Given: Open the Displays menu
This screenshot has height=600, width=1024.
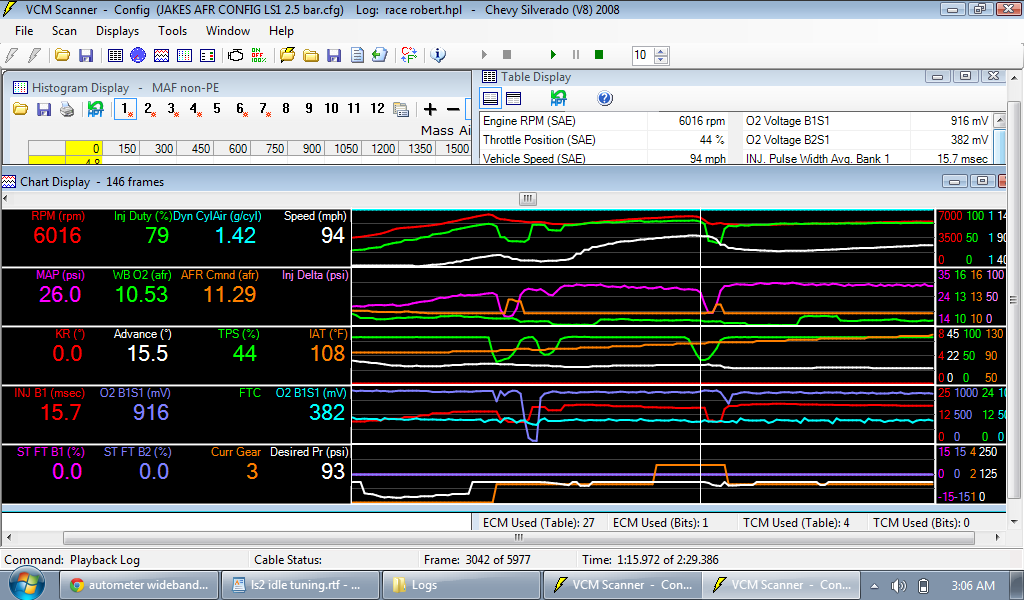Looking at the screenshot, I should [118, 31].
